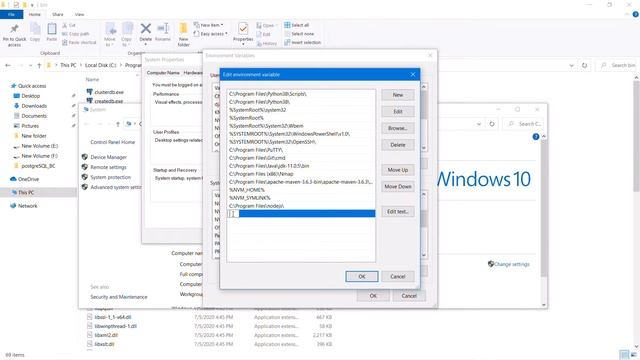Click the Explorer address bar dropdown chevron
This screenshot has width=640, height=360.
pos(571,65)
